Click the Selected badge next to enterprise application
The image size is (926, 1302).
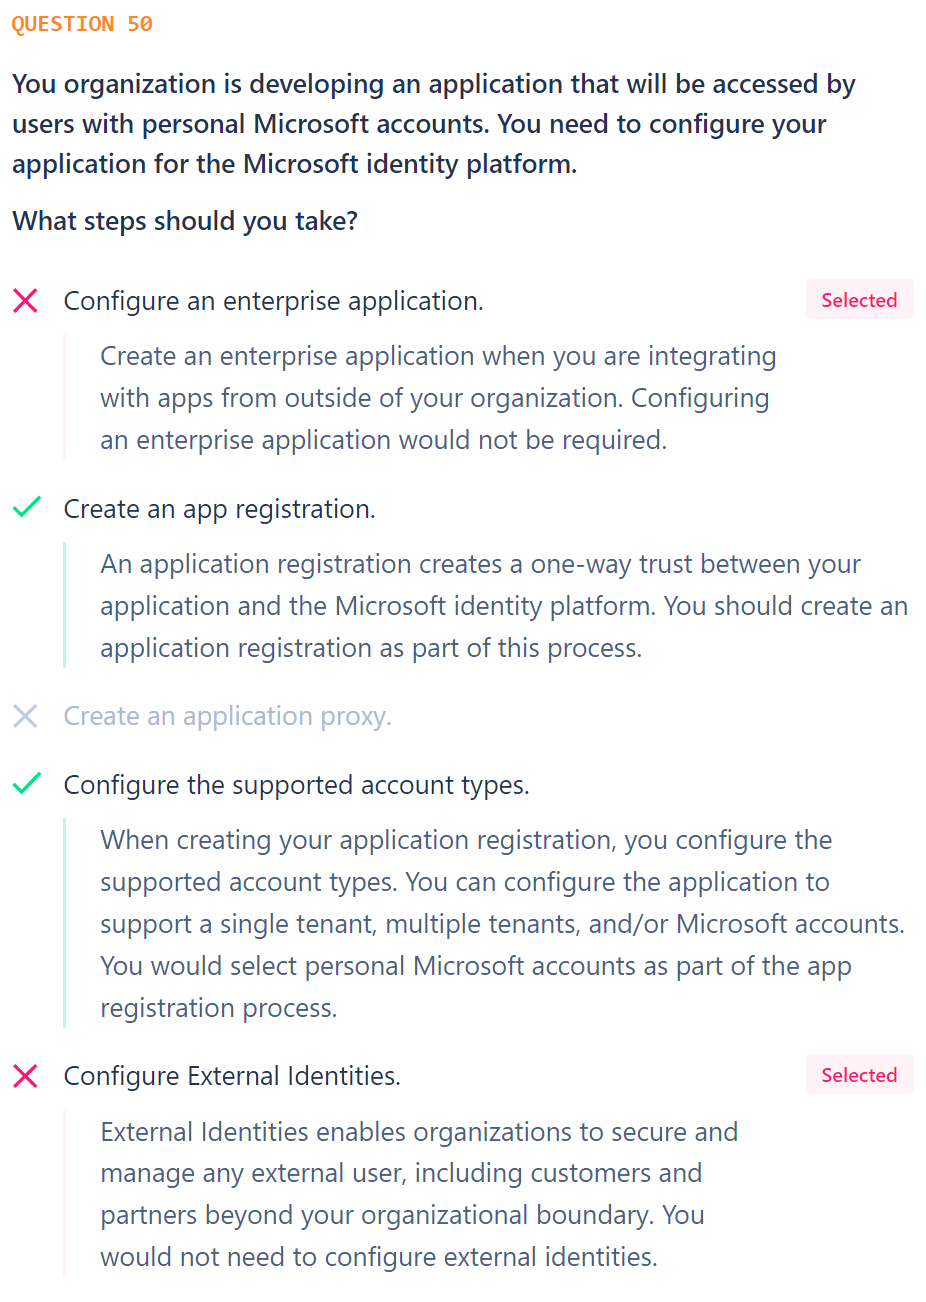859,300
